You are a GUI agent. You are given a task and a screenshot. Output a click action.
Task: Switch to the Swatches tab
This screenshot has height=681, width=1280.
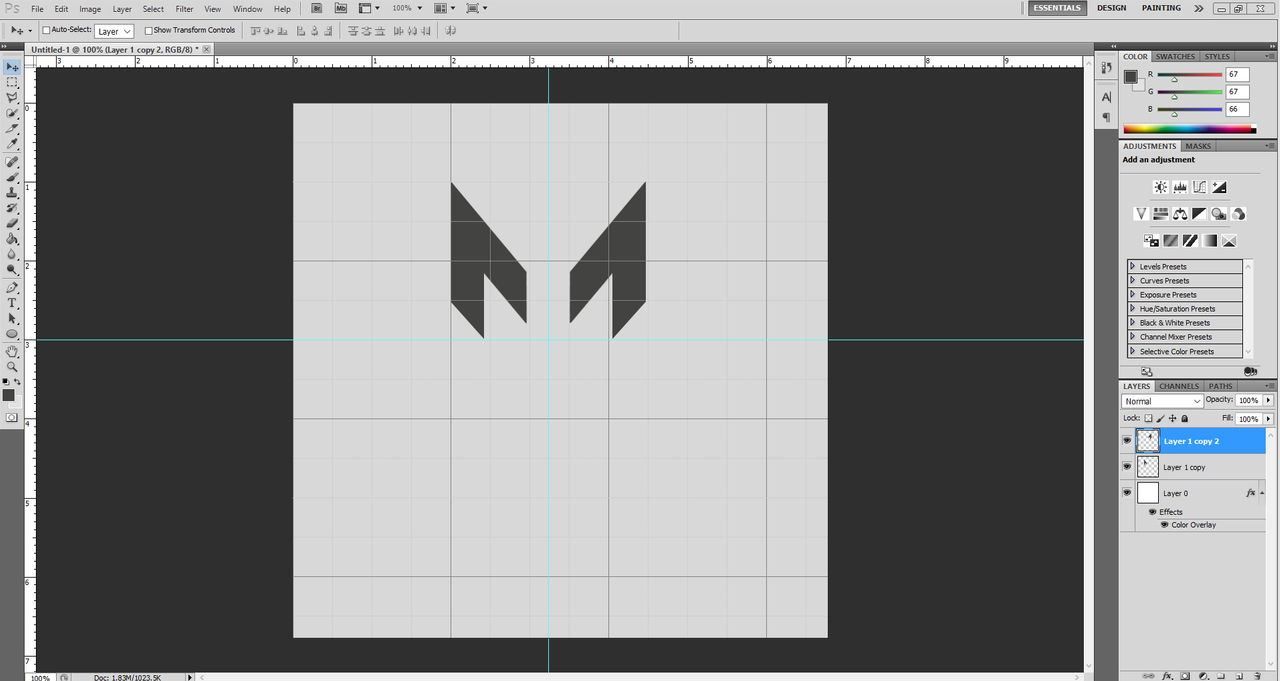pos(1176,57)
